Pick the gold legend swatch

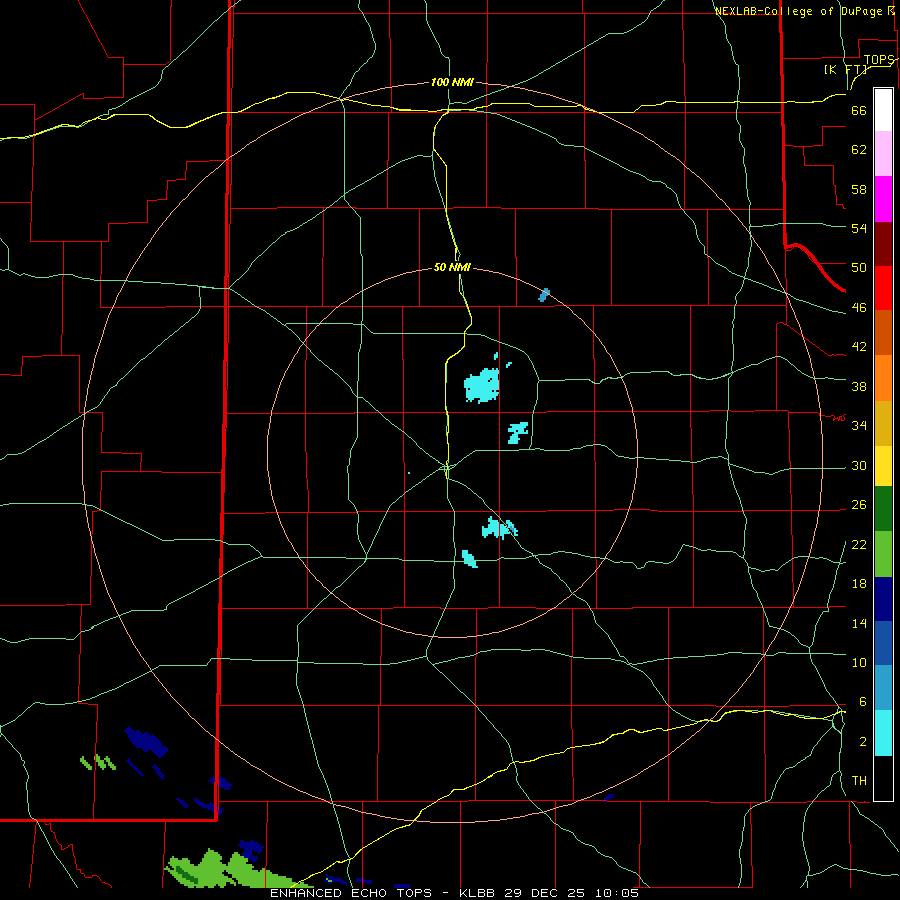click(x=883, y=423)
